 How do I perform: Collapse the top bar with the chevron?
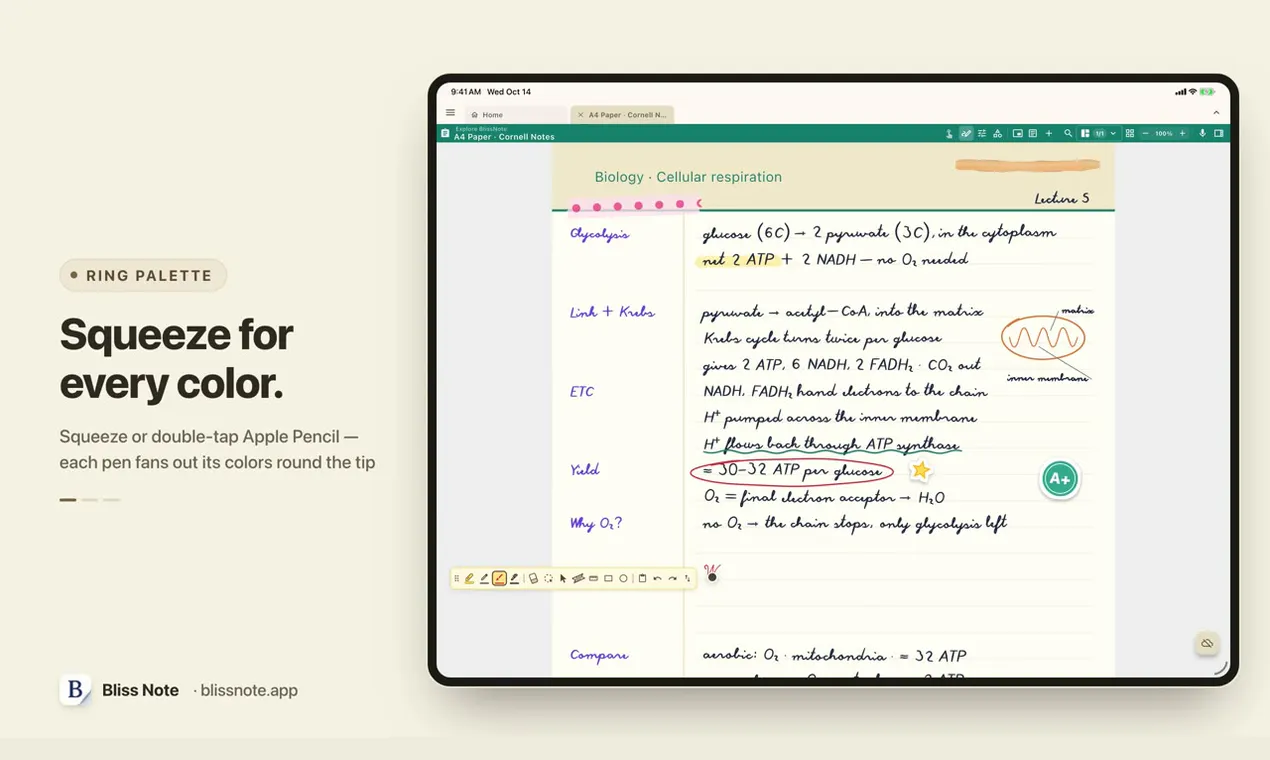click(1216, 113)
